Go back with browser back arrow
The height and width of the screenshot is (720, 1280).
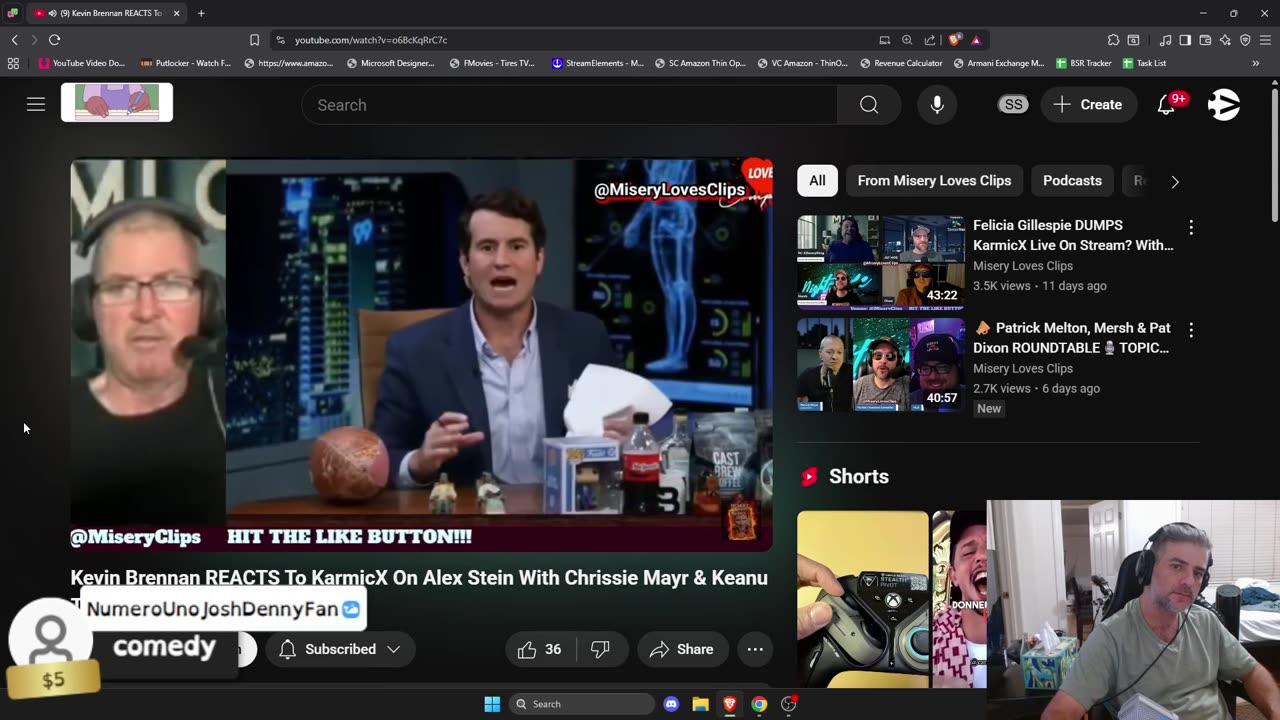(14, 40)
